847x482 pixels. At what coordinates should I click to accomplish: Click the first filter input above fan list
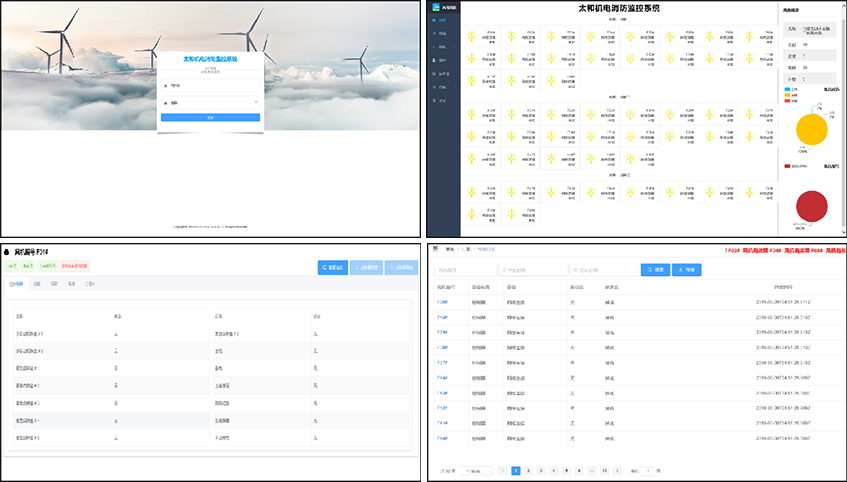coord(464,269)
